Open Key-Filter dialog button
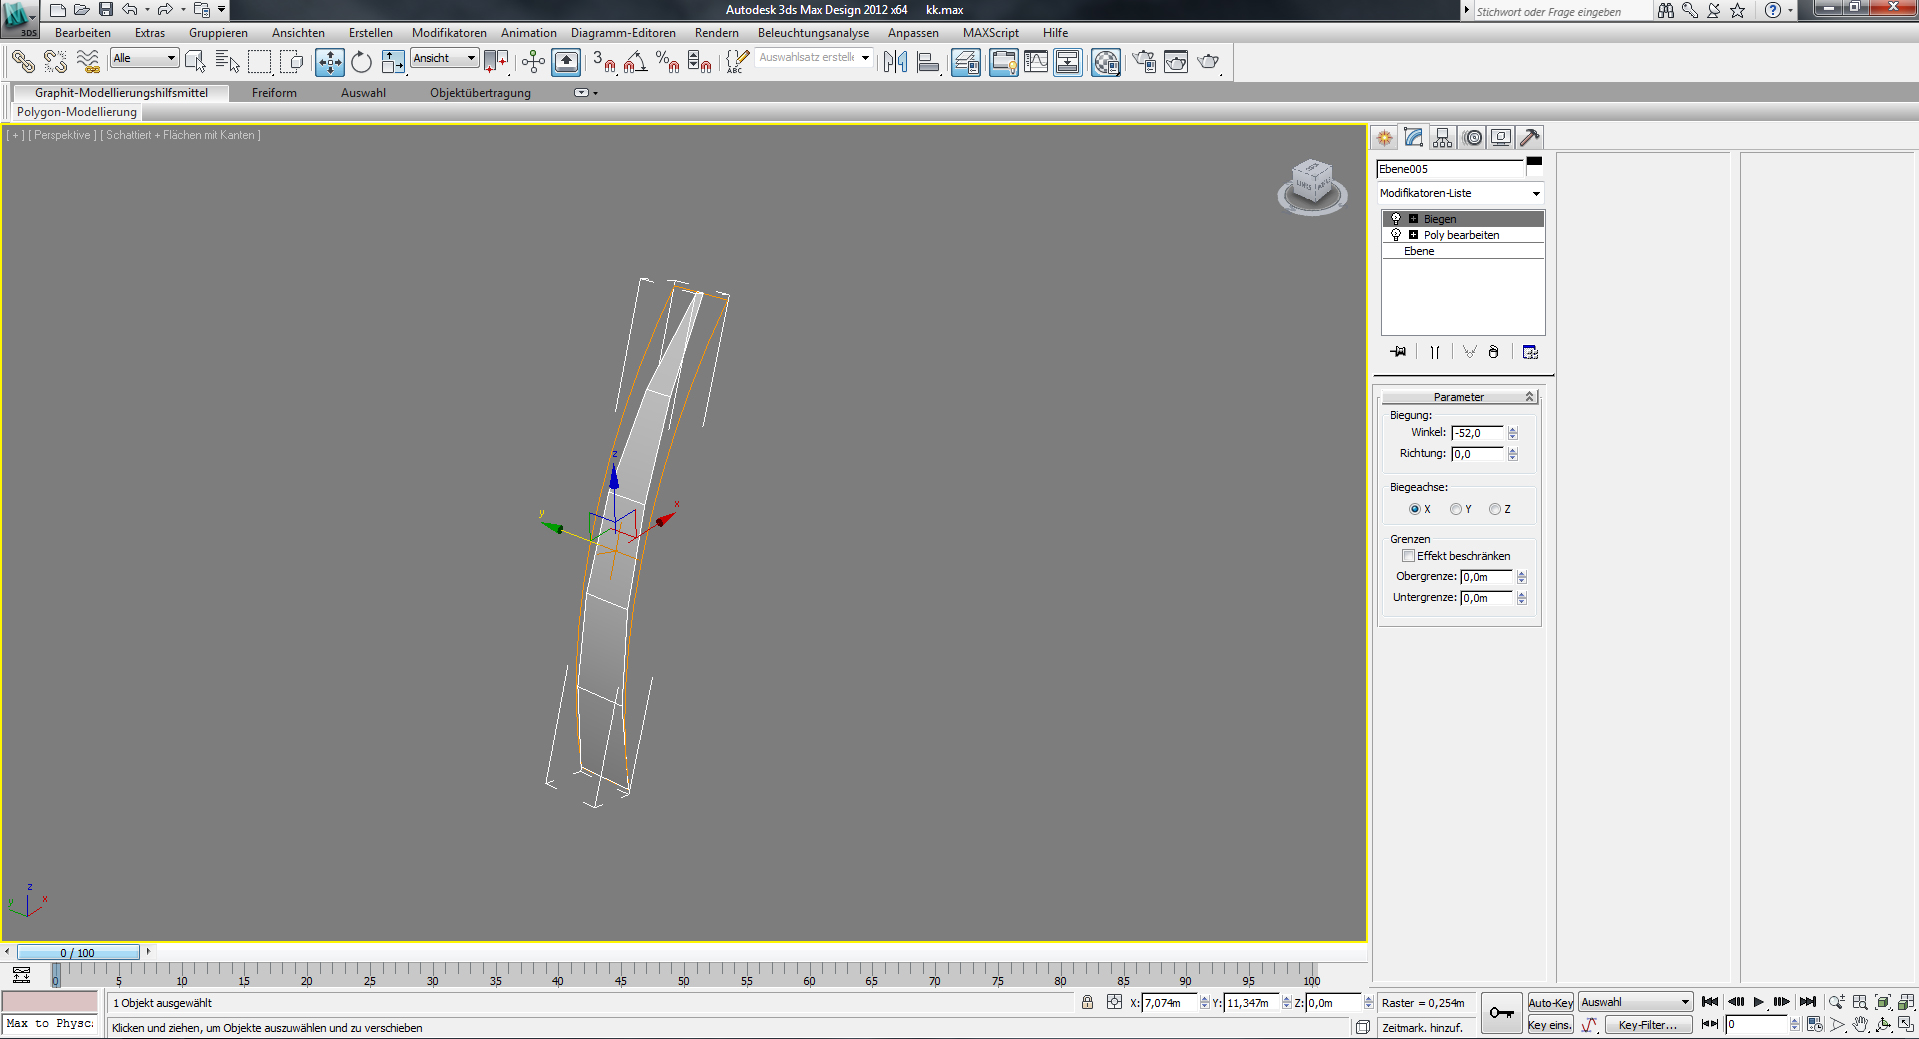 (1648, 1025)
